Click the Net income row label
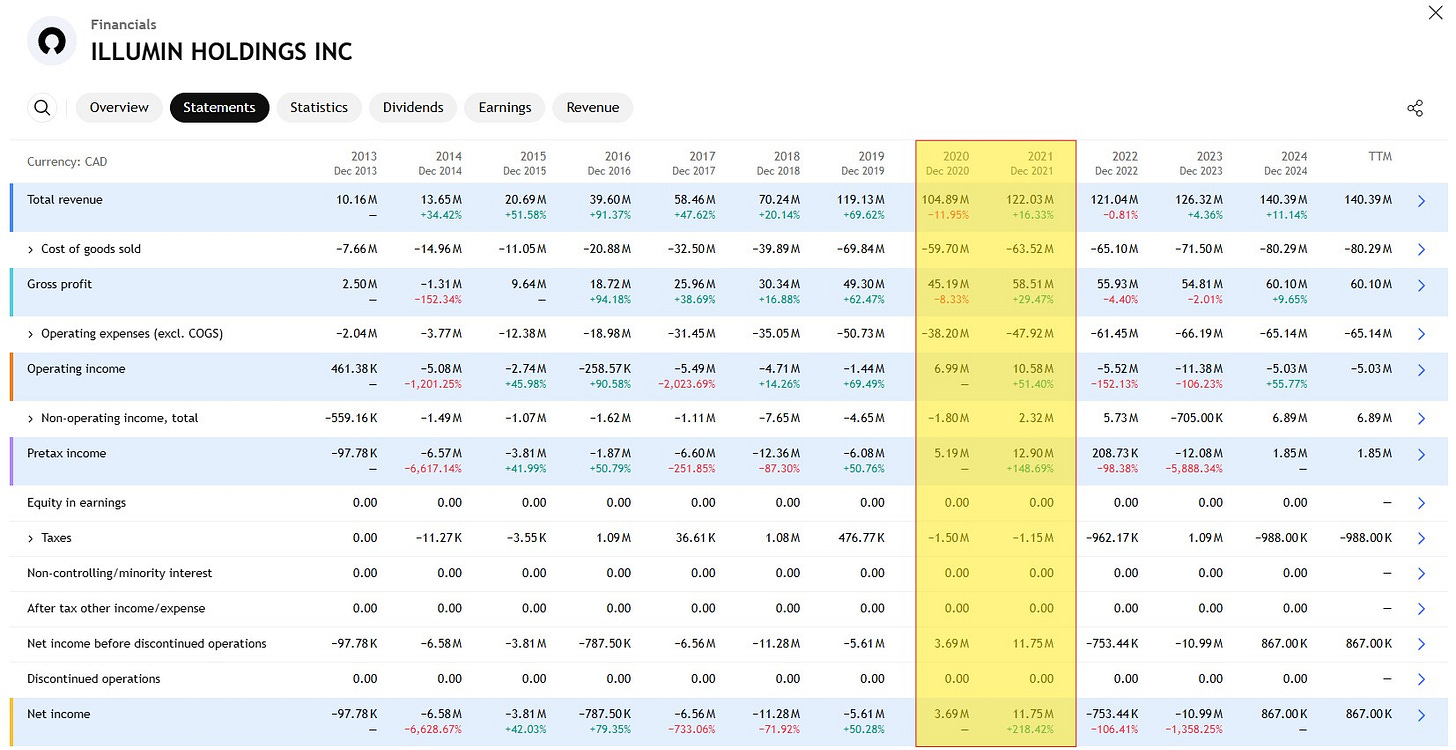 [x=58, y=714]
